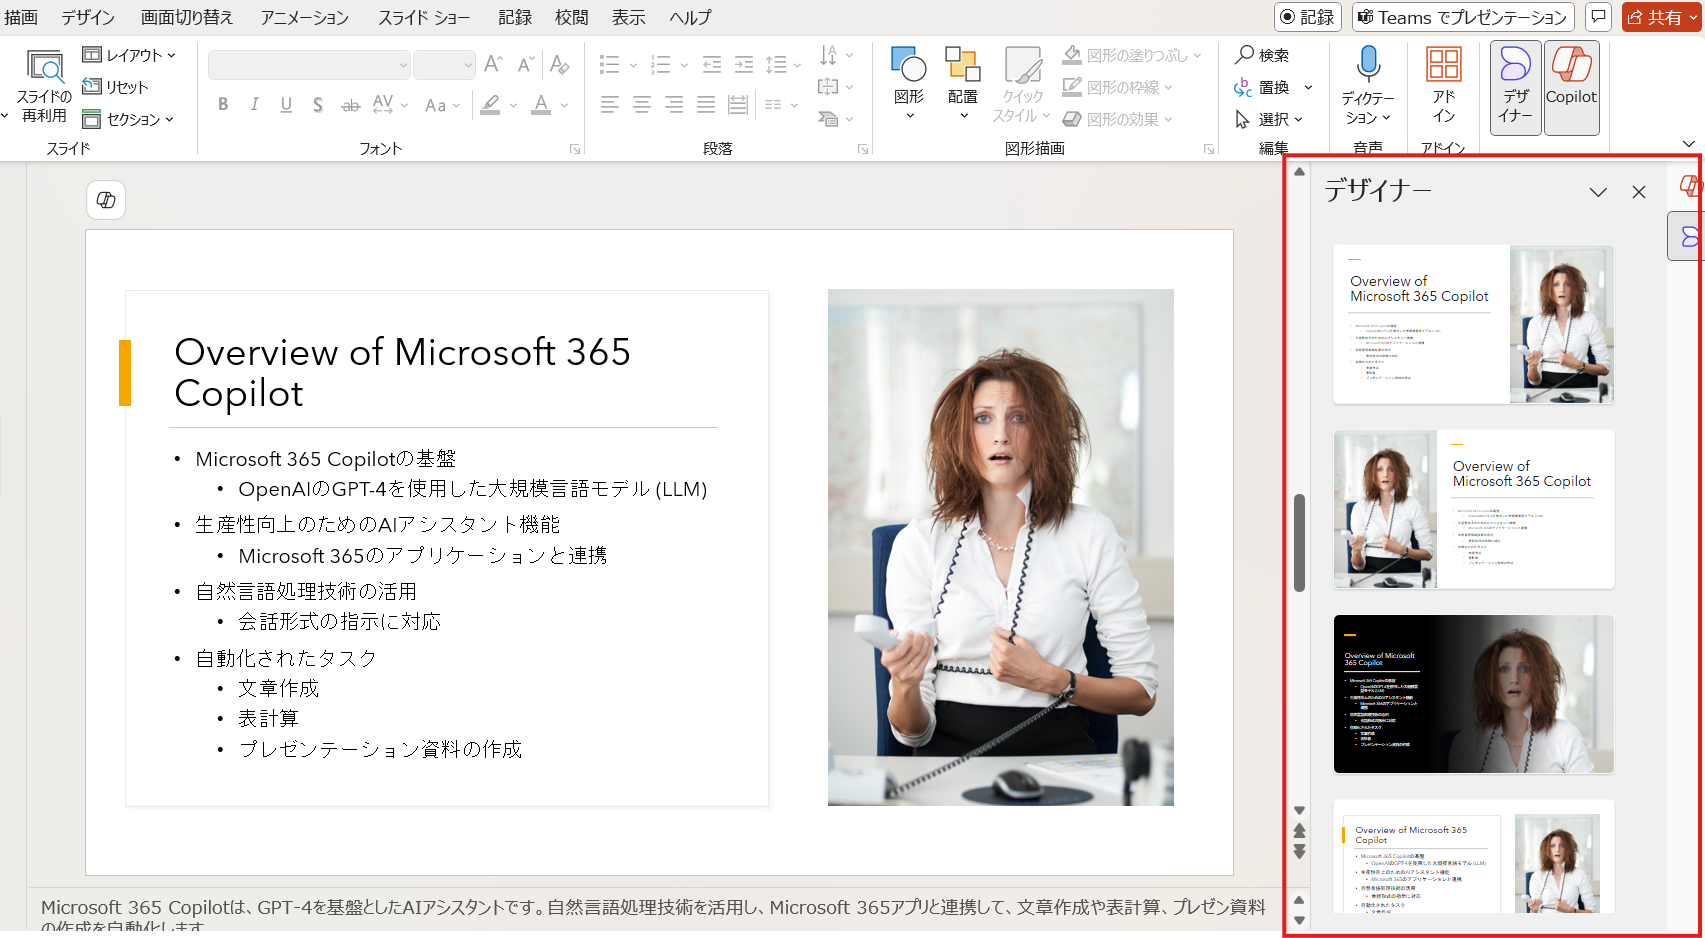Toggle Underline text formatting
This screenshot has height=938, width=1705.
(x=286, y=104)
